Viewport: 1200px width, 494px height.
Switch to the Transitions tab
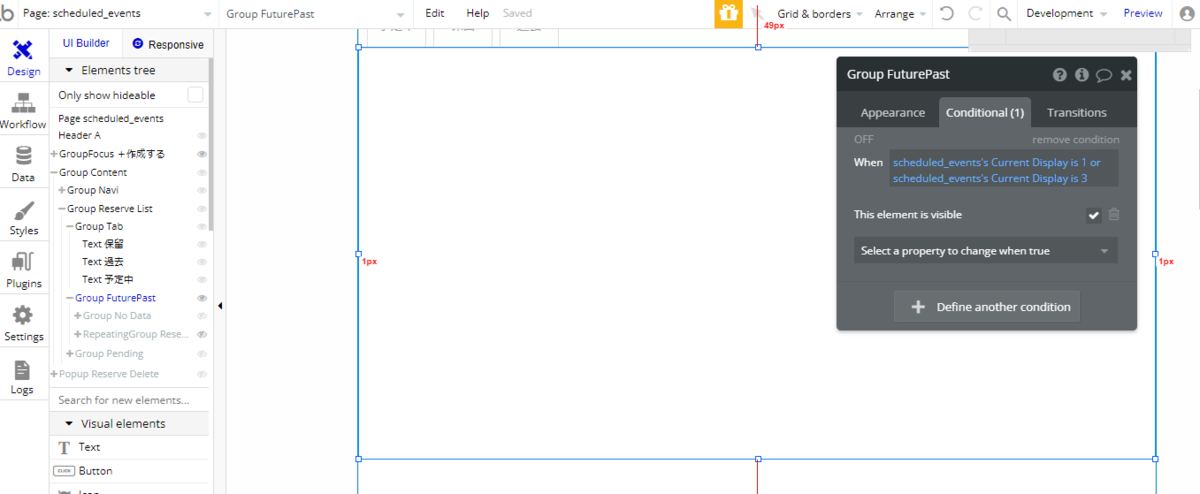[1077, 112]
